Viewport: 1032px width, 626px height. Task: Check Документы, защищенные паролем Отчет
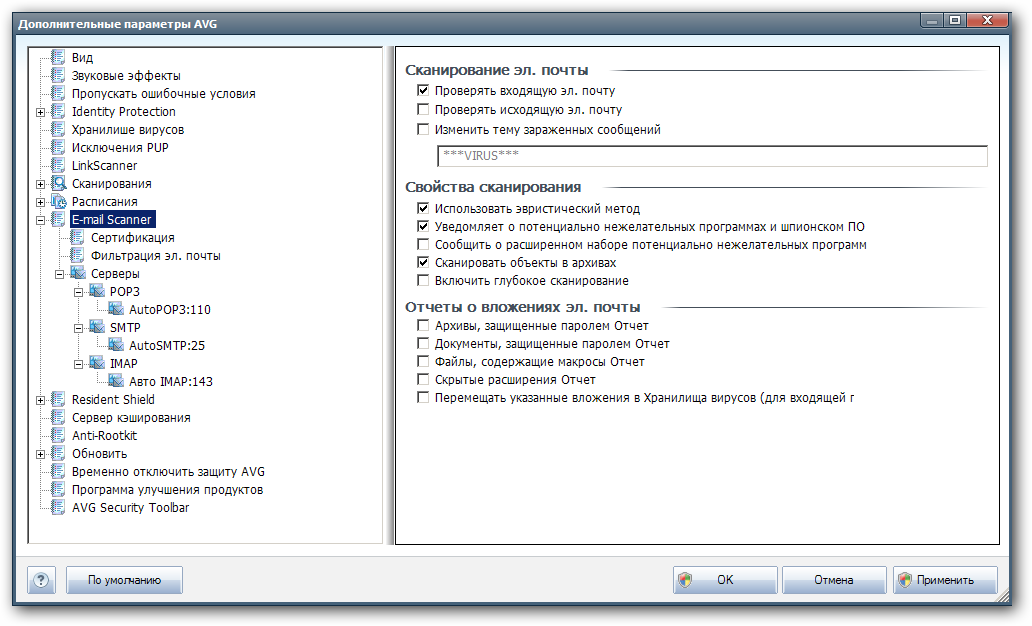click(423, 343)
